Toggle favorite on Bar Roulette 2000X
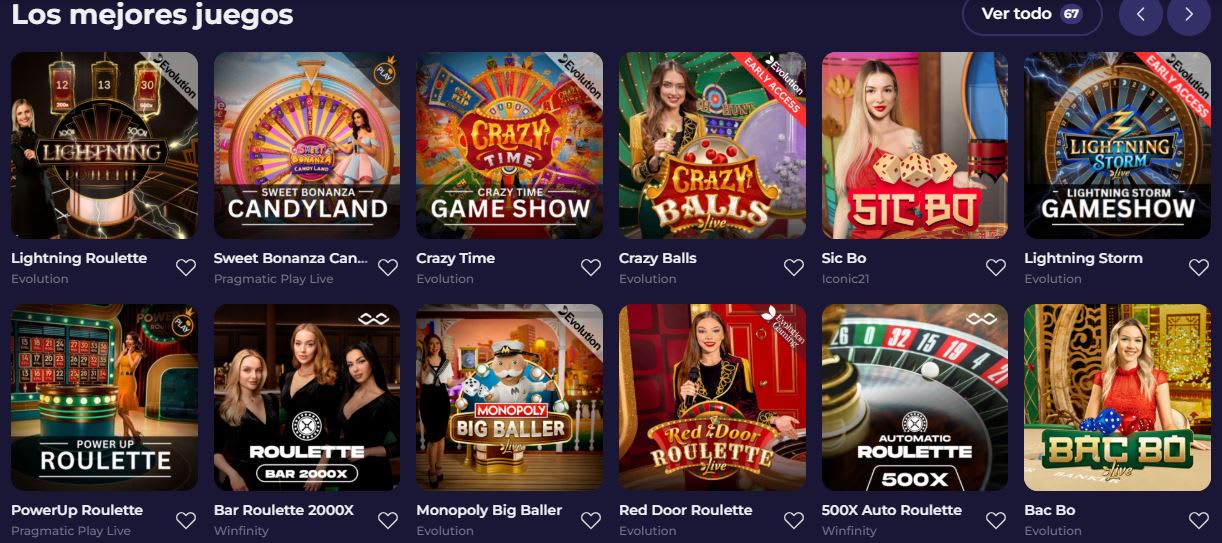This screenshot has height=543, width=1222. tap(388, 520)
